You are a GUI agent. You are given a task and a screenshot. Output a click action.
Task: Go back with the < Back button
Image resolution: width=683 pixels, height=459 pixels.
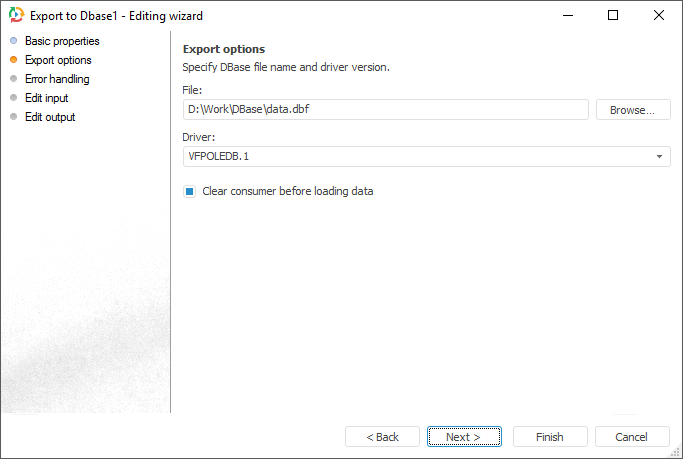point(382,437)
